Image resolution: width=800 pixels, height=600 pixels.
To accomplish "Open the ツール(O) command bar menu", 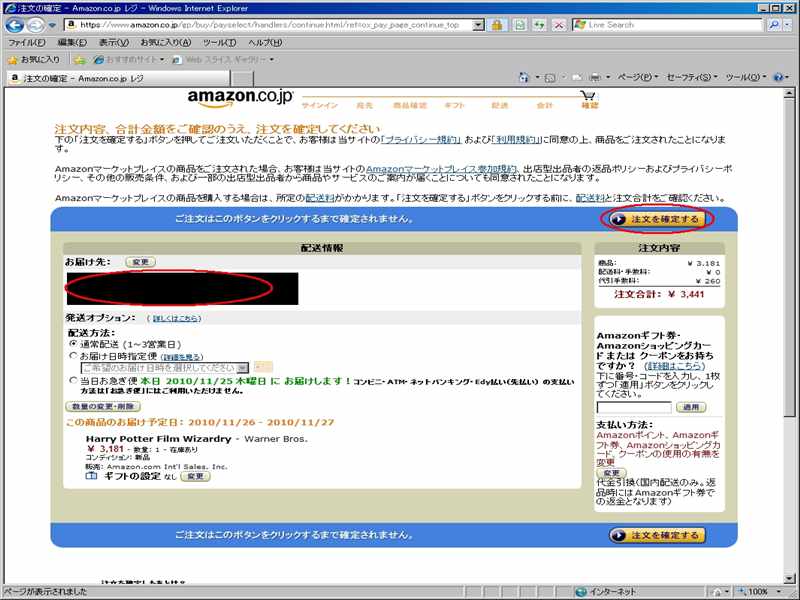I will tap(746, 78).
